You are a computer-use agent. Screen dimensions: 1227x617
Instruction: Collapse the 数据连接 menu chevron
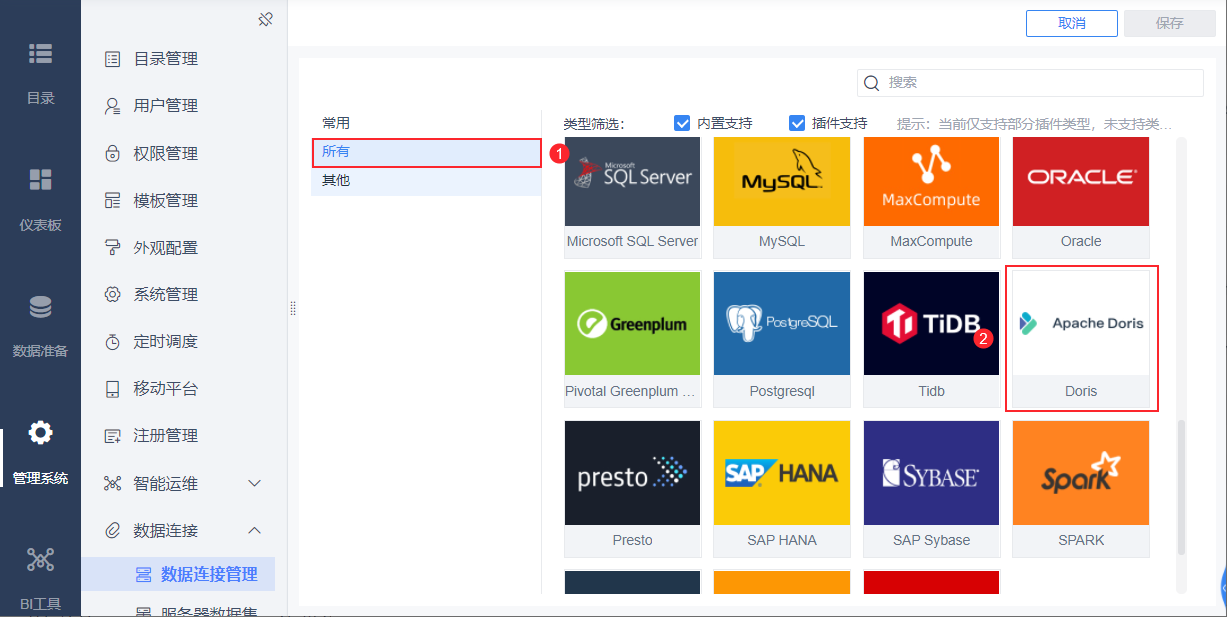click(254, 530)
